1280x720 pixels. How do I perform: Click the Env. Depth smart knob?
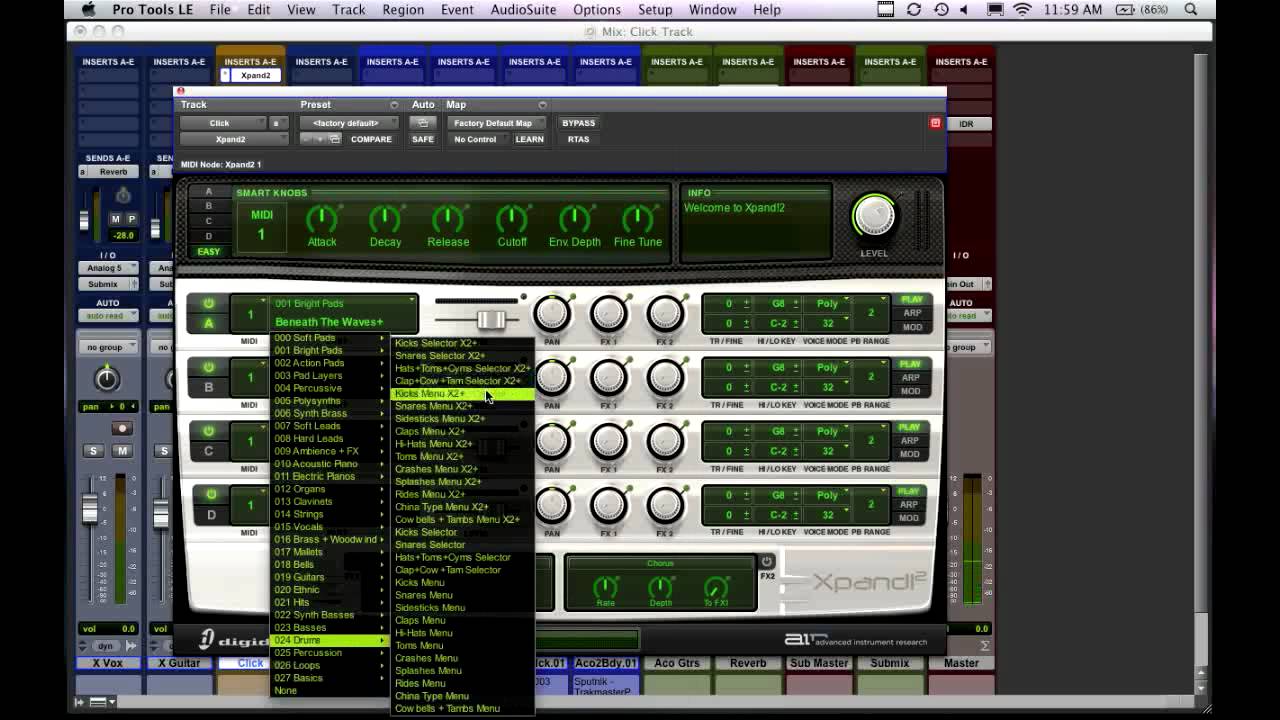point(575,219)
